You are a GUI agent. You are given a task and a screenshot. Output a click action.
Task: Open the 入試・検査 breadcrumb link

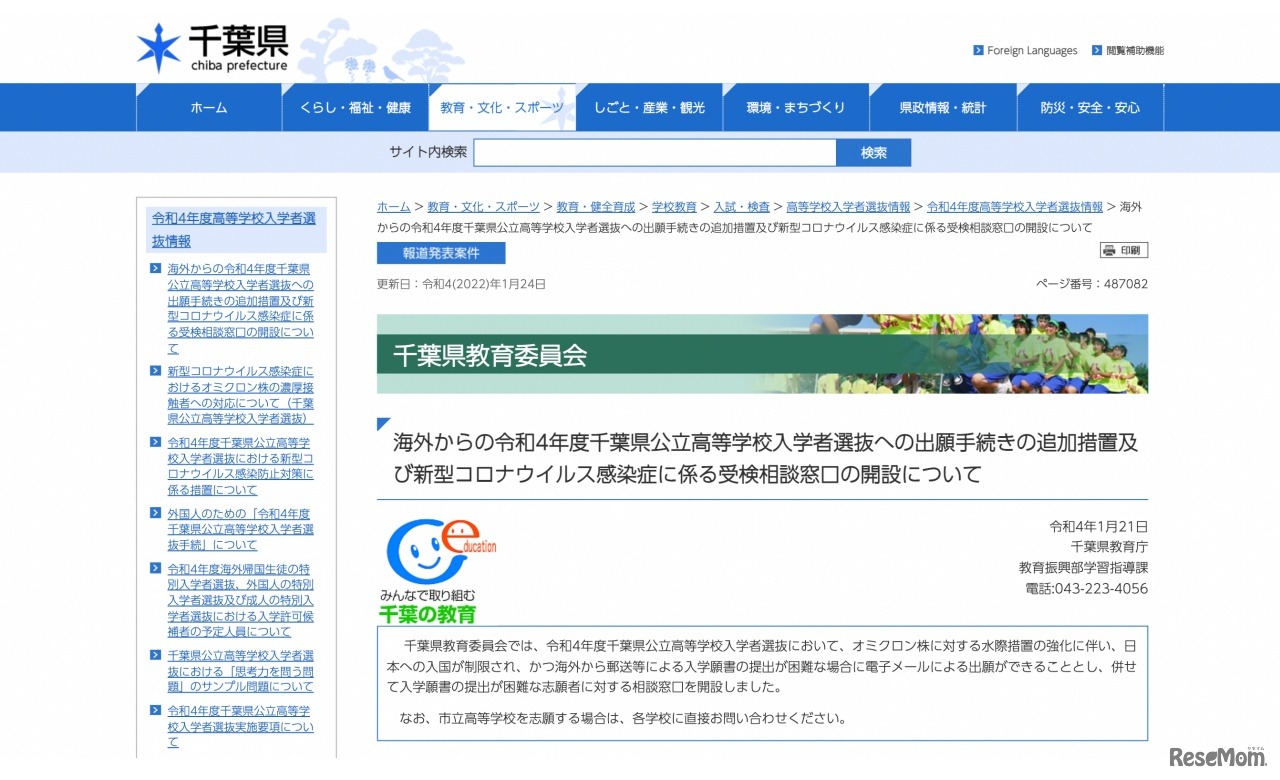tap(740, 207)
